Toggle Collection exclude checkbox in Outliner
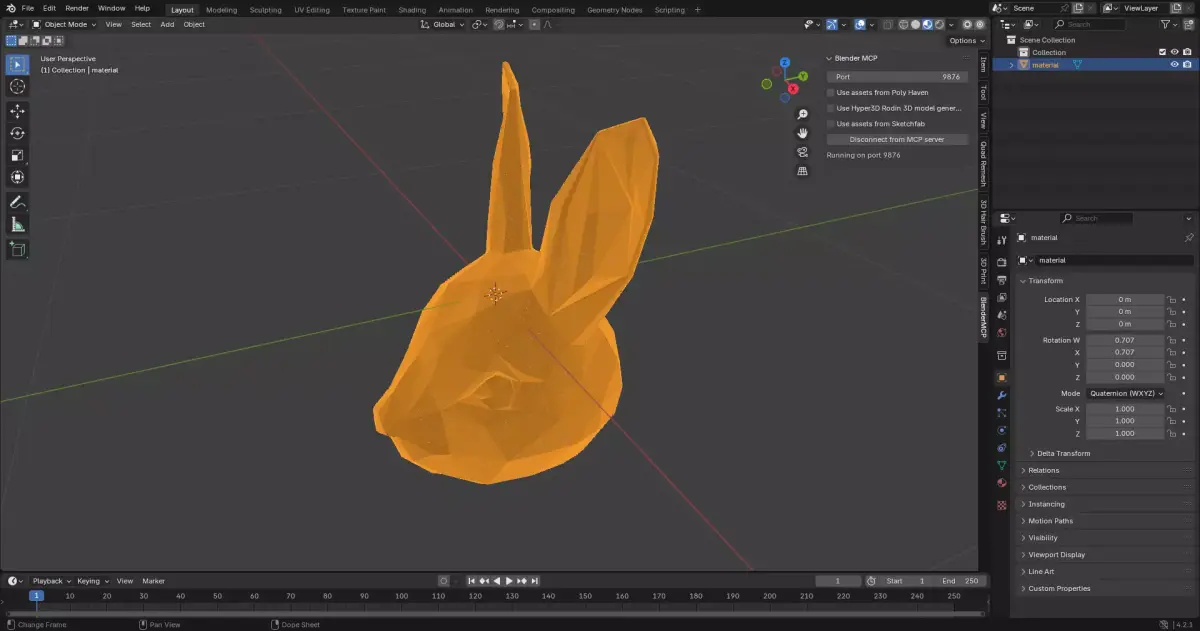The height and width of the screenshot is (631, 1200). [1162, 52]
